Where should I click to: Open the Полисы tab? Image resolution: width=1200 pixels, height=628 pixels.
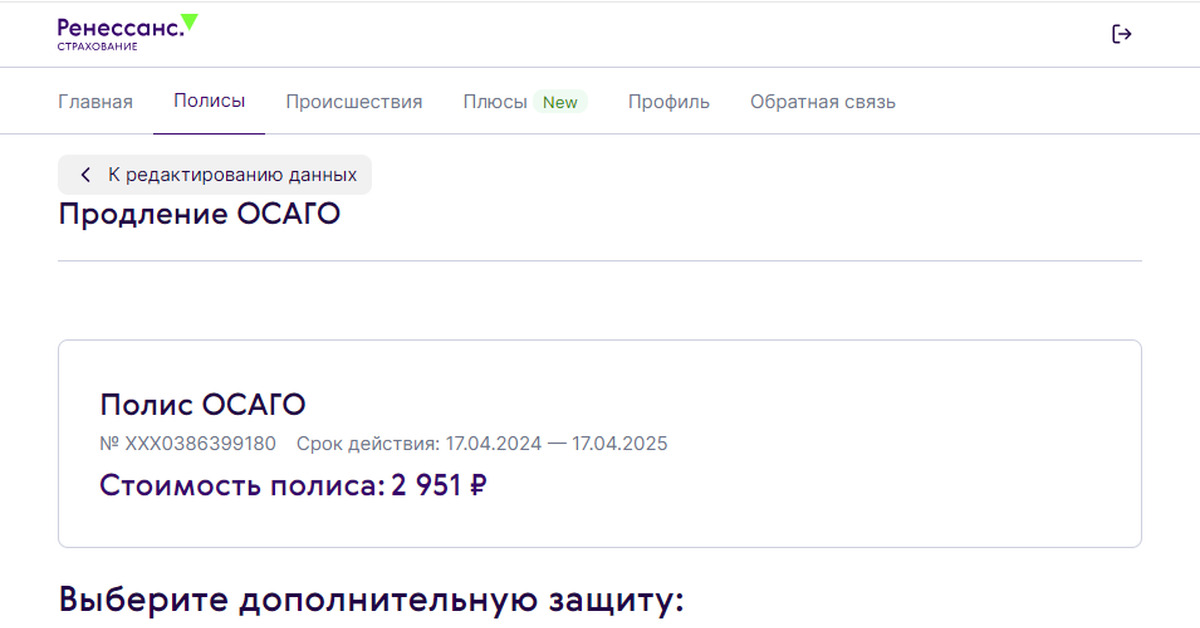click(x=209, y=101)
